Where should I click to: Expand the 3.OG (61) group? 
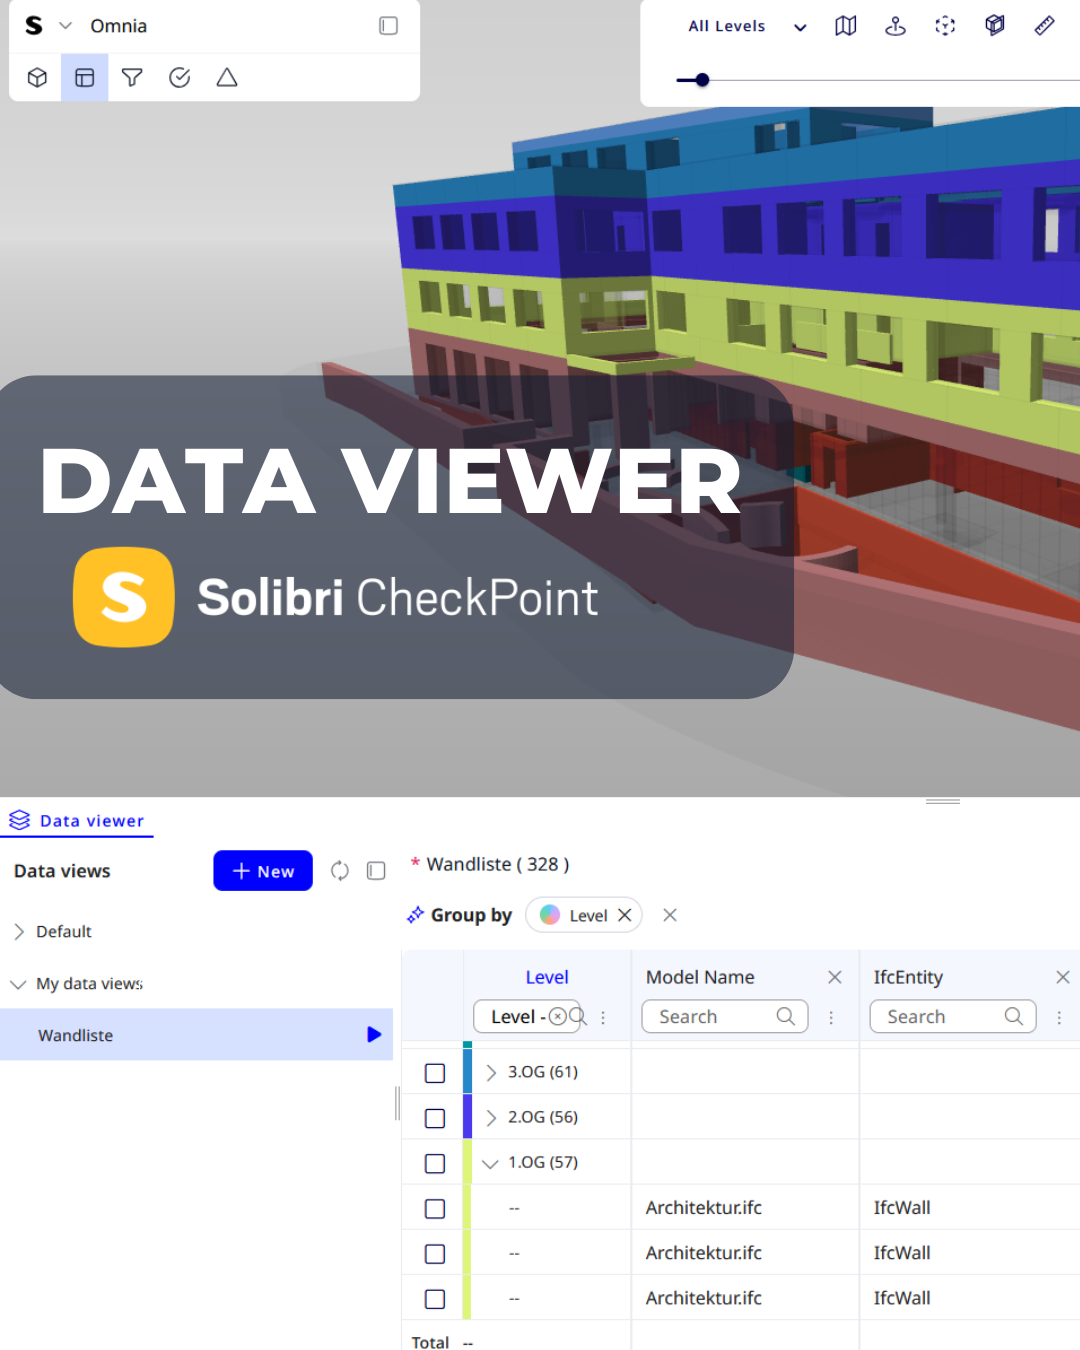490,1072
